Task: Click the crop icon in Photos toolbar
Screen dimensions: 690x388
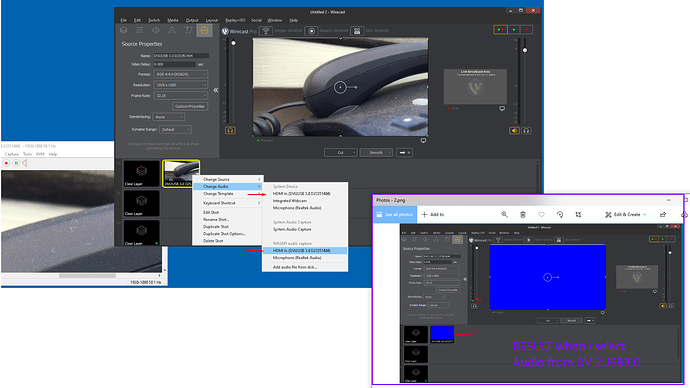Action: (578, 214)
